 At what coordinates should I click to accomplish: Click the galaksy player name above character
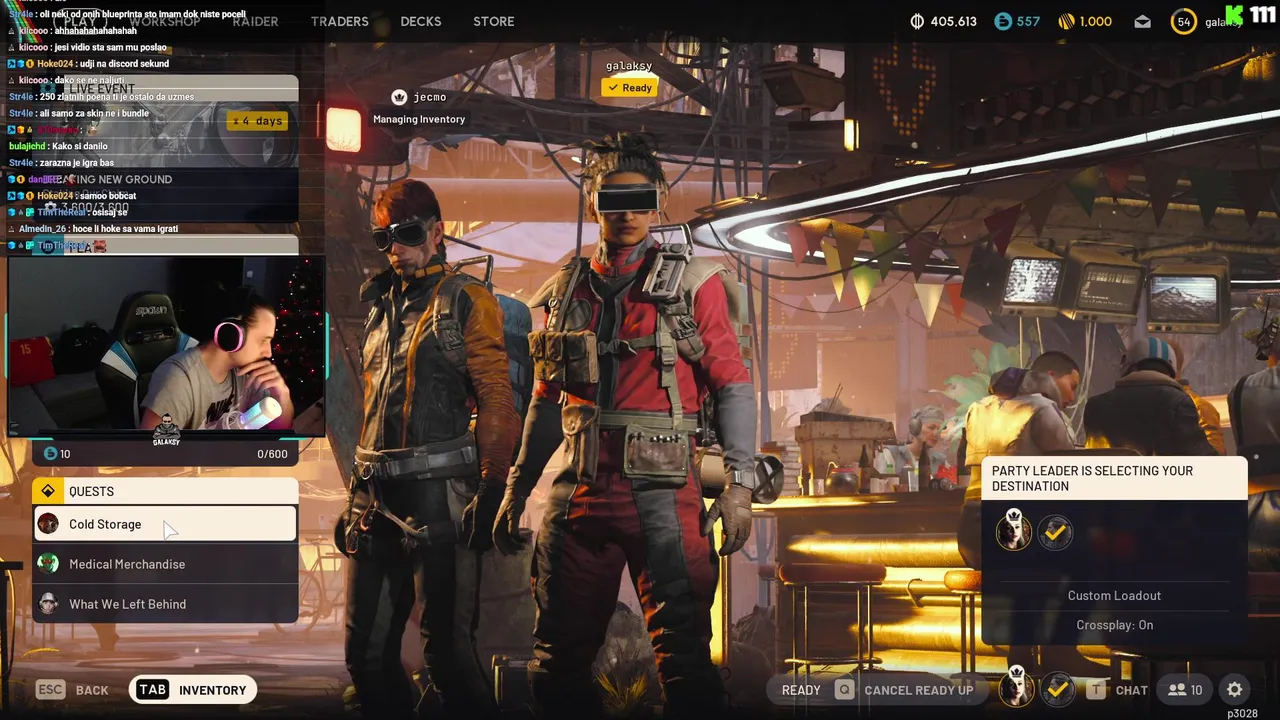pos(629,66)
